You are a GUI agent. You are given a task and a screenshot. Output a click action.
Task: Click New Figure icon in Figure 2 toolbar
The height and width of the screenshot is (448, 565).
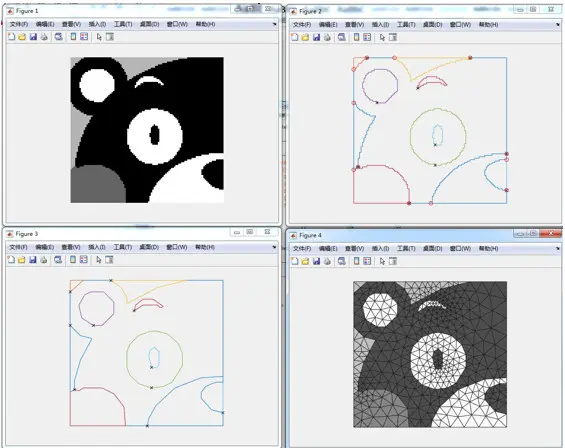point(295,37)
